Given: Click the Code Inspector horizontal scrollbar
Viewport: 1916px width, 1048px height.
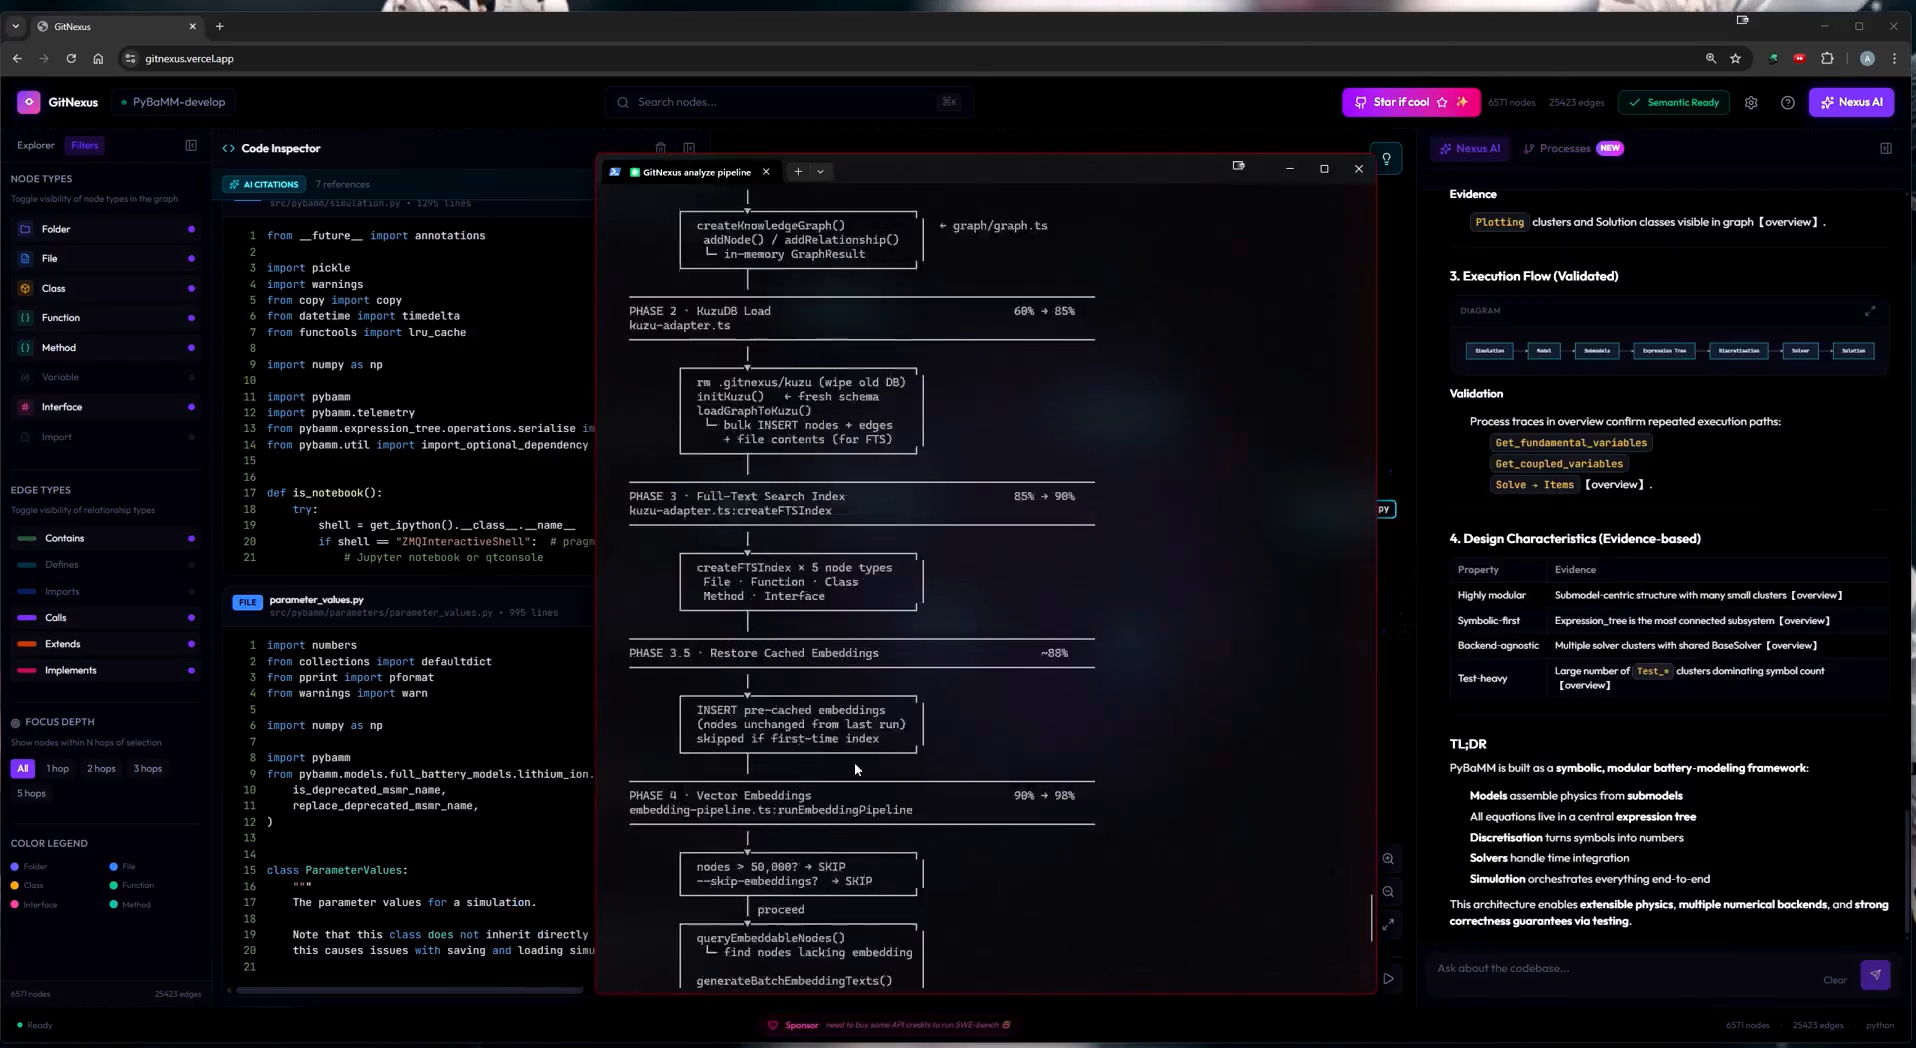Looking at the screenshot, I should pyautogui.click(x=410, y=991).
